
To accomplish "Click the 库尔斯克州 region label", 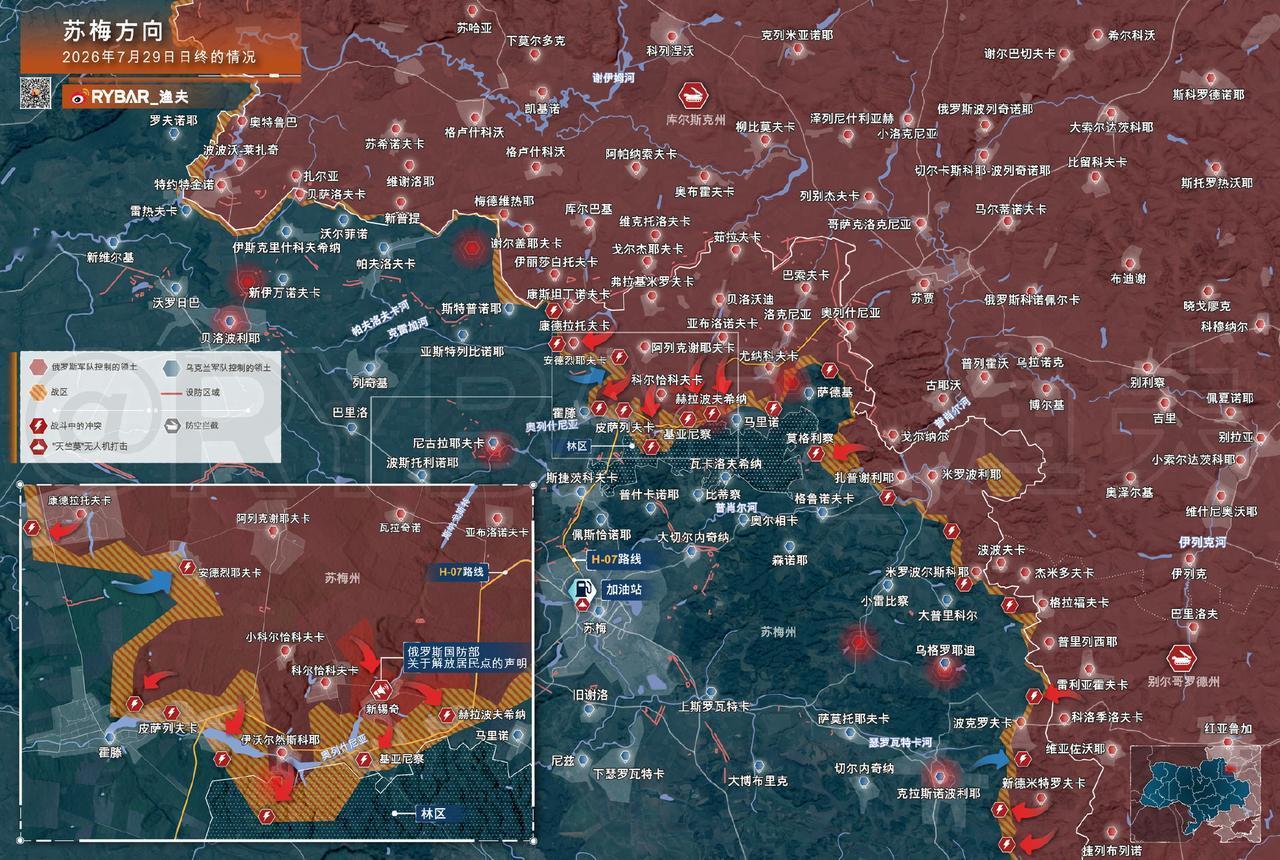I will click(x=695, y=119).
